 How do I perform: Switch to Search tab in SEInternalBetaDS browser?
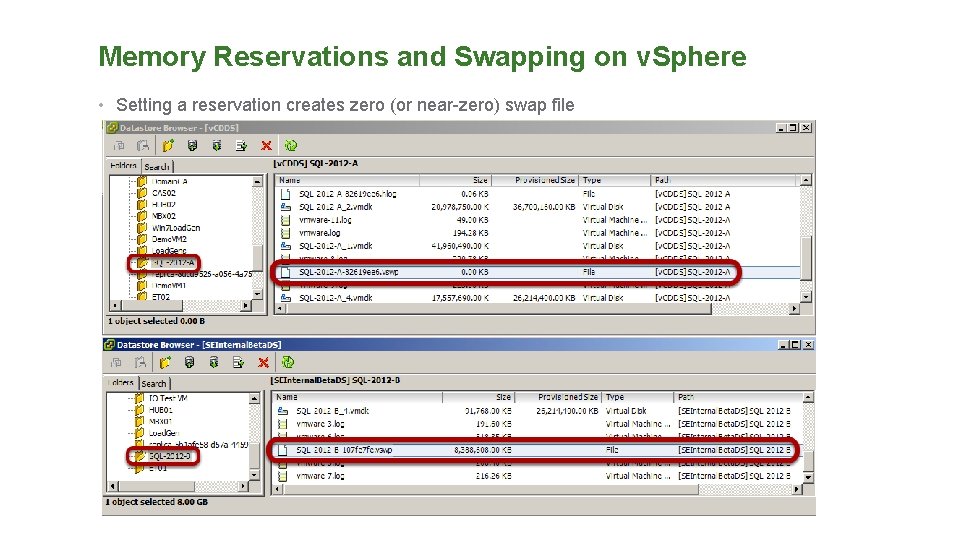click(154, 383)
